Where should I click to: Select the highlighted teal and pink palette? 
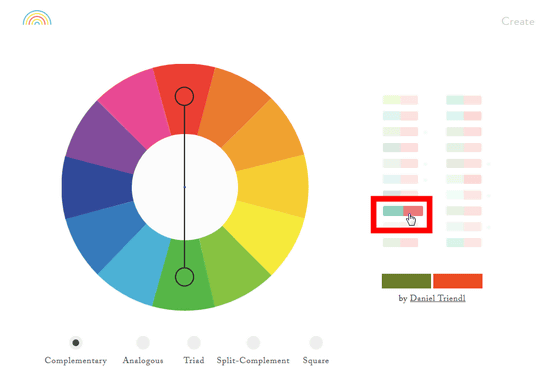pyautogui.click(x=403, y=211)
